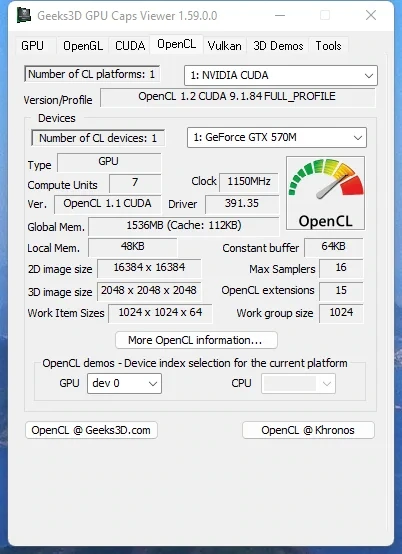Click the OpenCL demos device index selection label
The height and width of the screenshot is (554, 402).
pyautogui.click(x=195, y=363)
